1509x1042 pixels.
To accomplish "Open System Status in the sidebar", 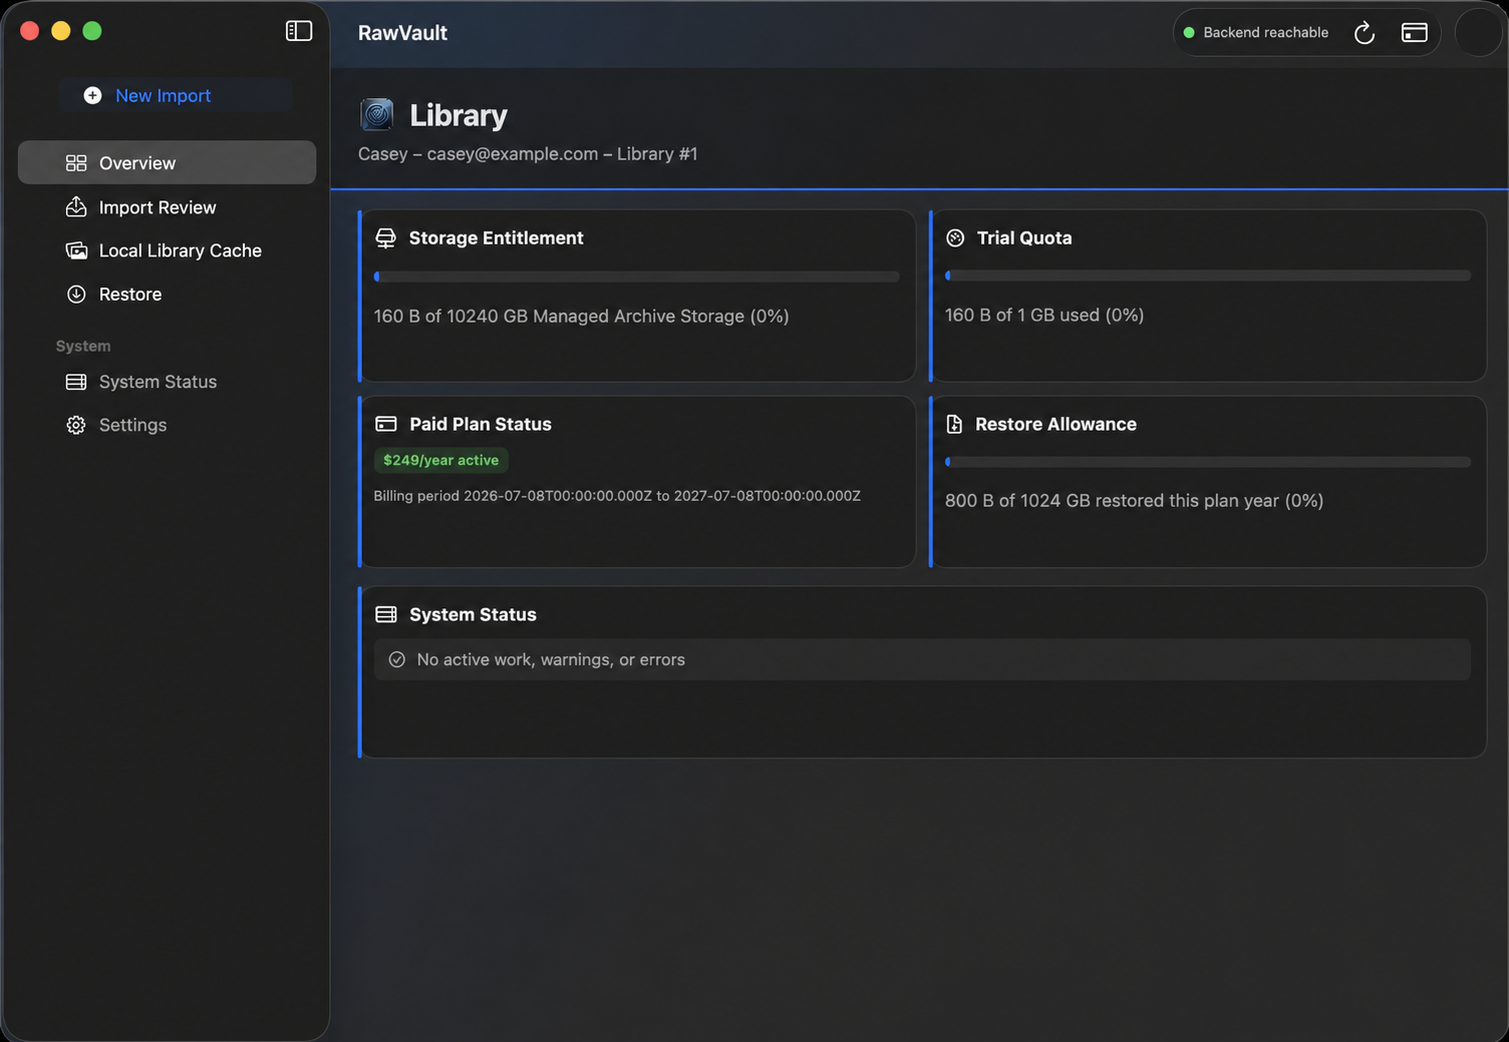I will pos(167,381).
